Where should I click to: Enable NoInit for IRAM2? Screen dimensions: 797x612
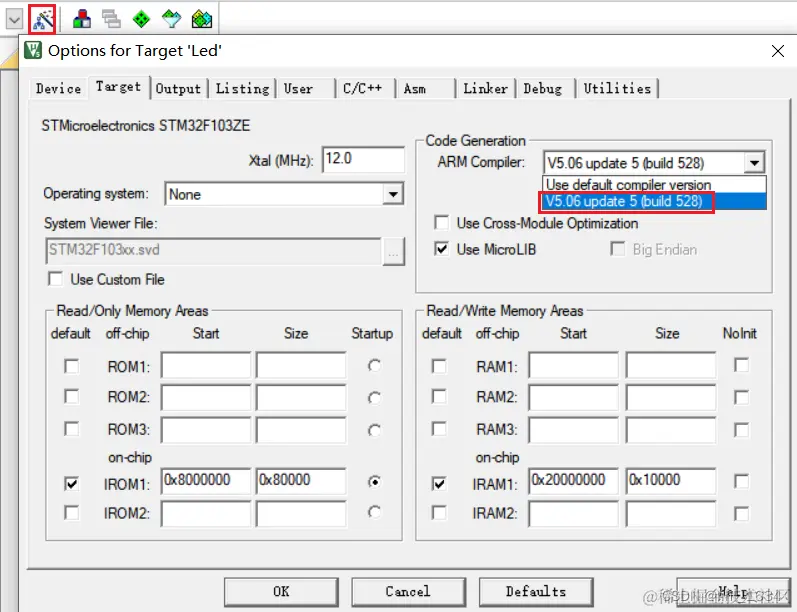click(742, 513)
